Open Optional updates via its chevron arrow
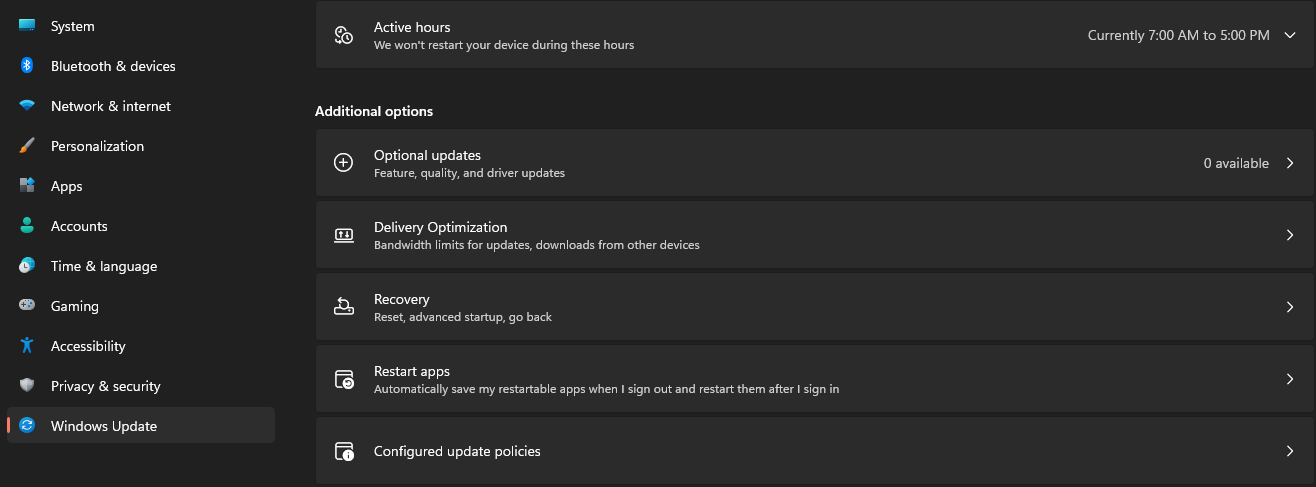This screenshot has height=487, width=1316. click(x=1290, y=163)
